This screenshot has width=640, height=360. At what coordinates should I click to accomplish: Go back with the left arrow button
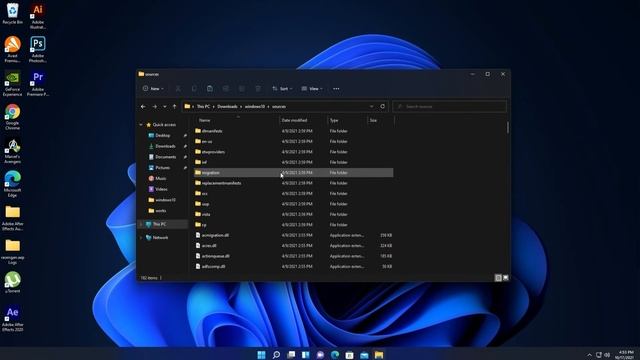pos(143,107)
